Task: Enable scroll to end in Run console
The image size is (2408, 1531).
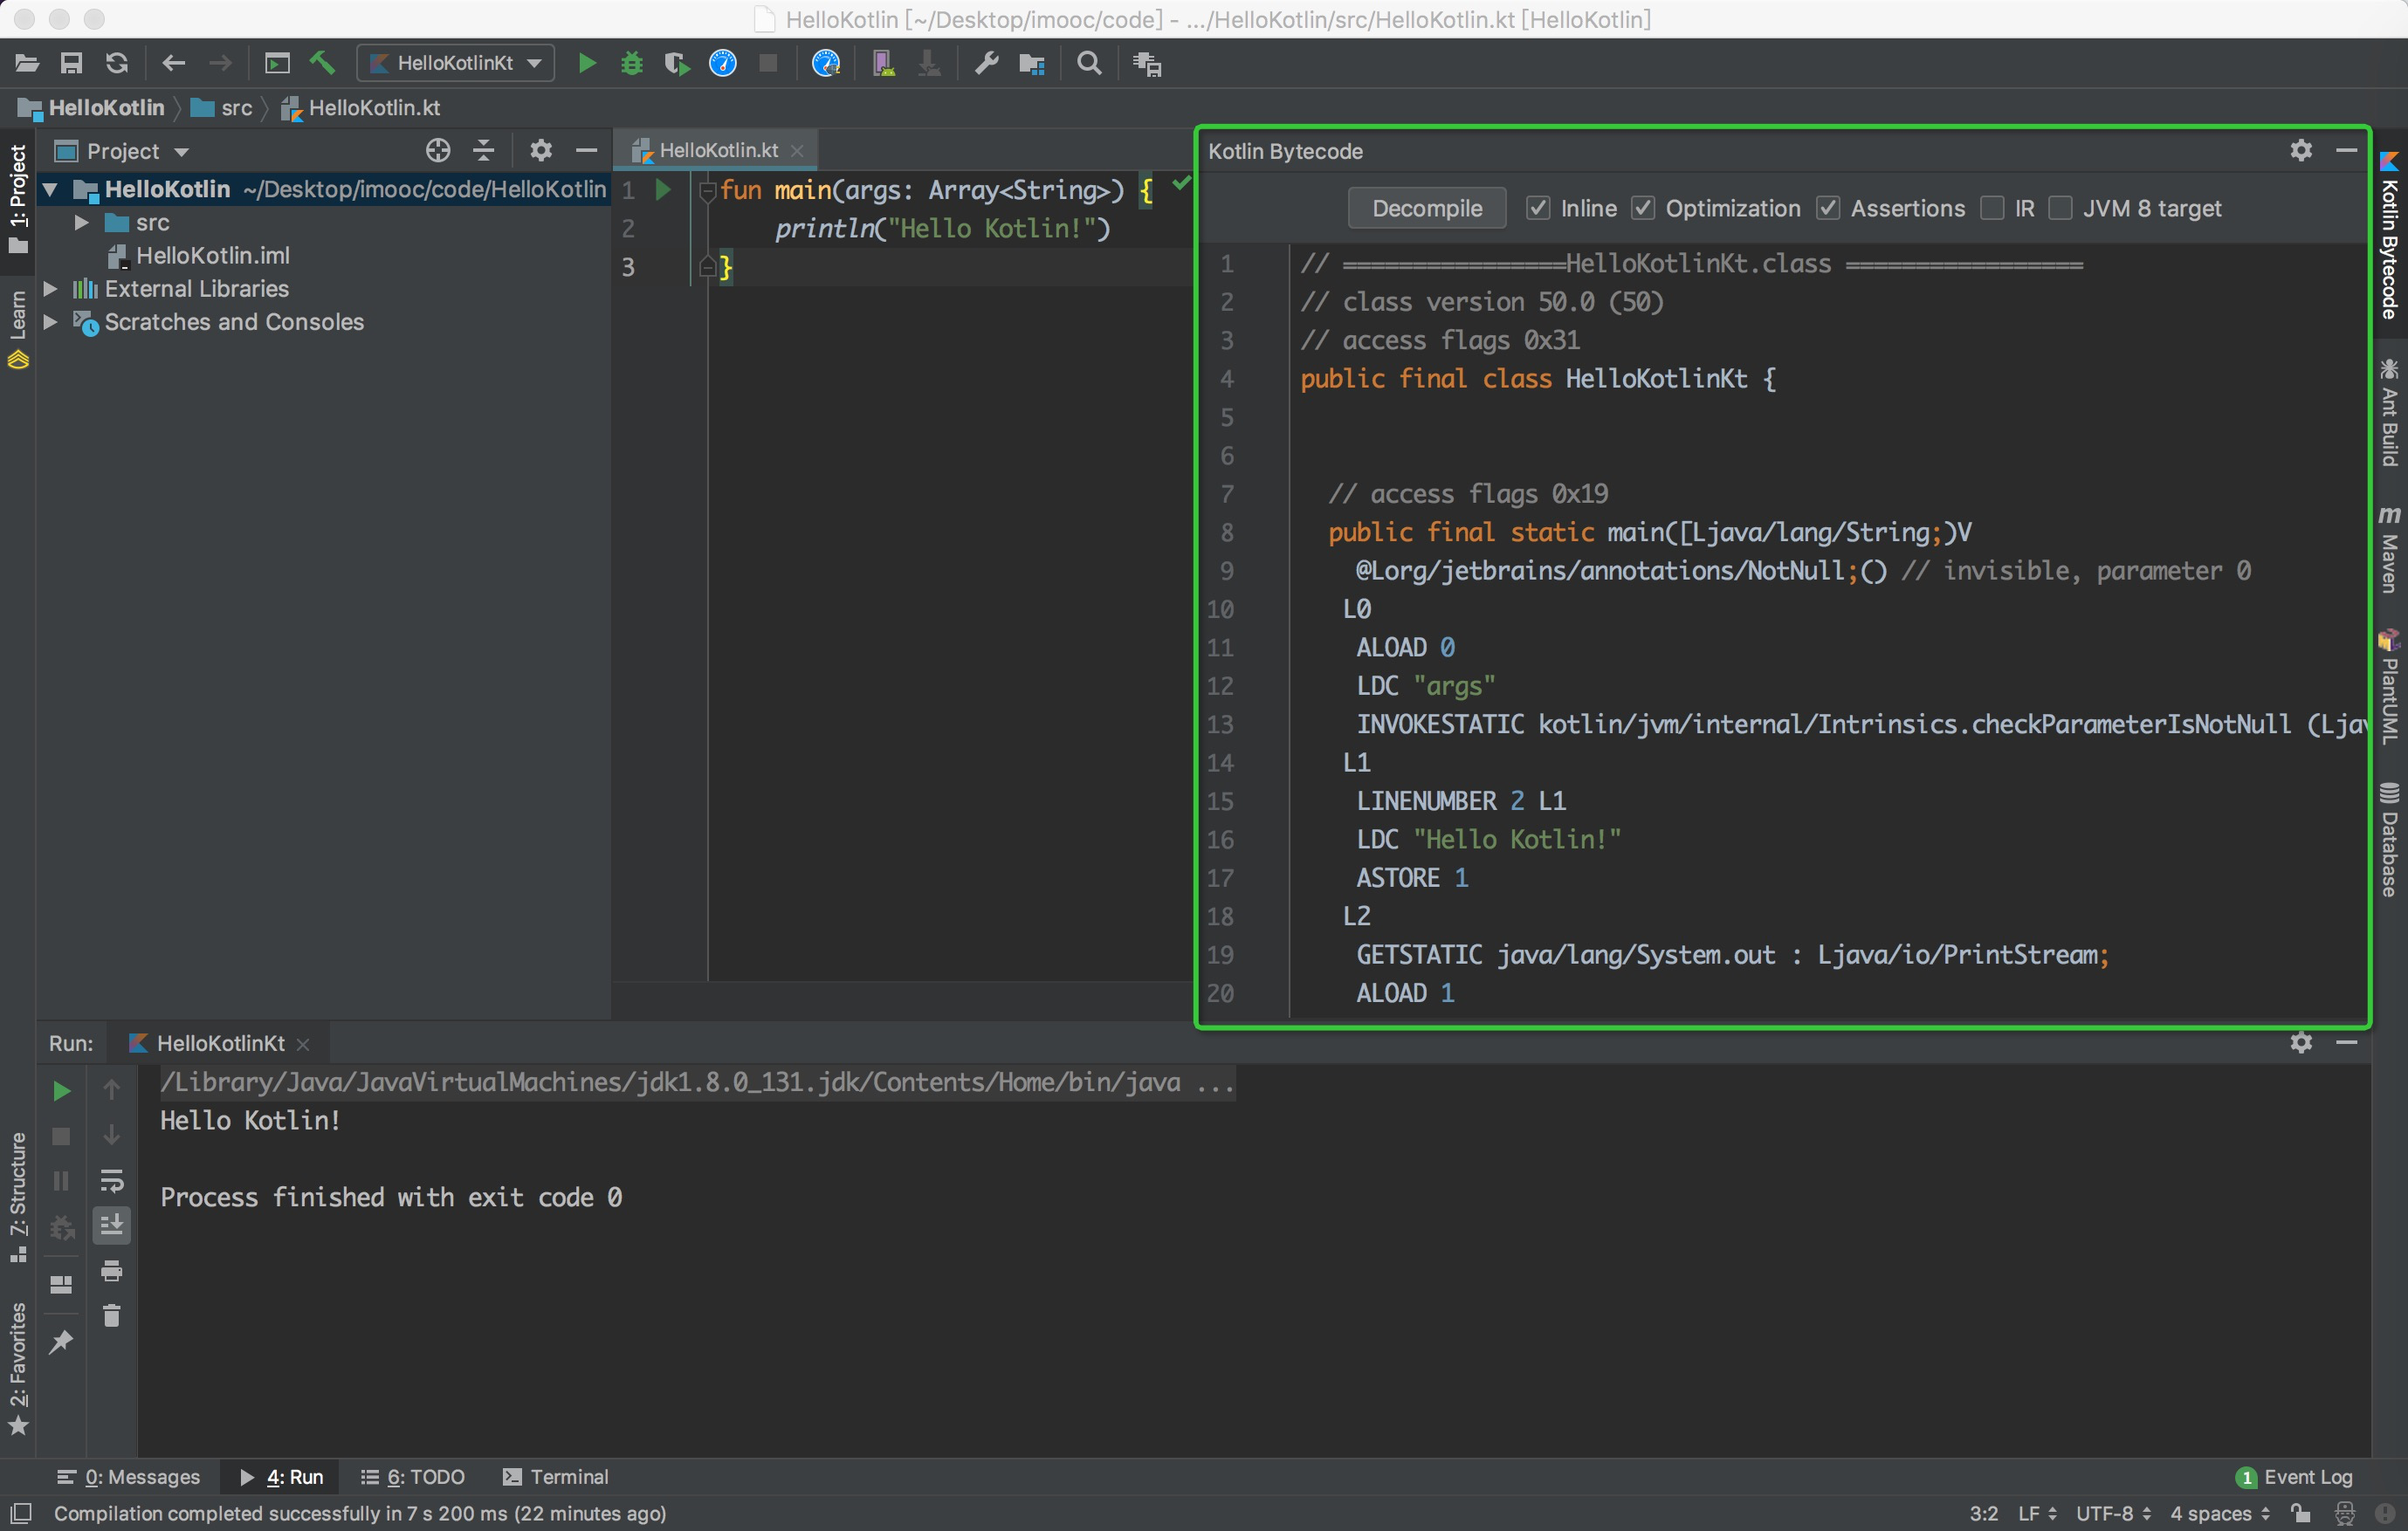Action: coord(112,1226)
